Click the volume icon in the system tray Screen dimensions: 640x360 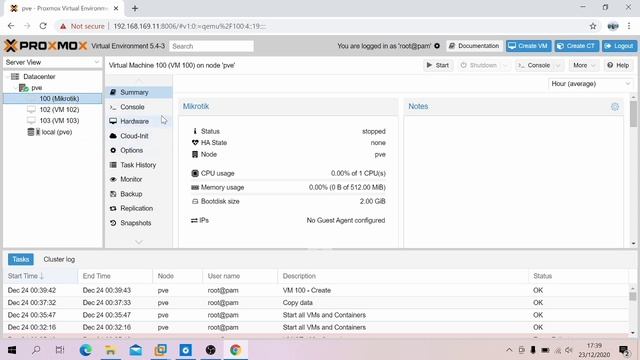(x=569, y=350)
